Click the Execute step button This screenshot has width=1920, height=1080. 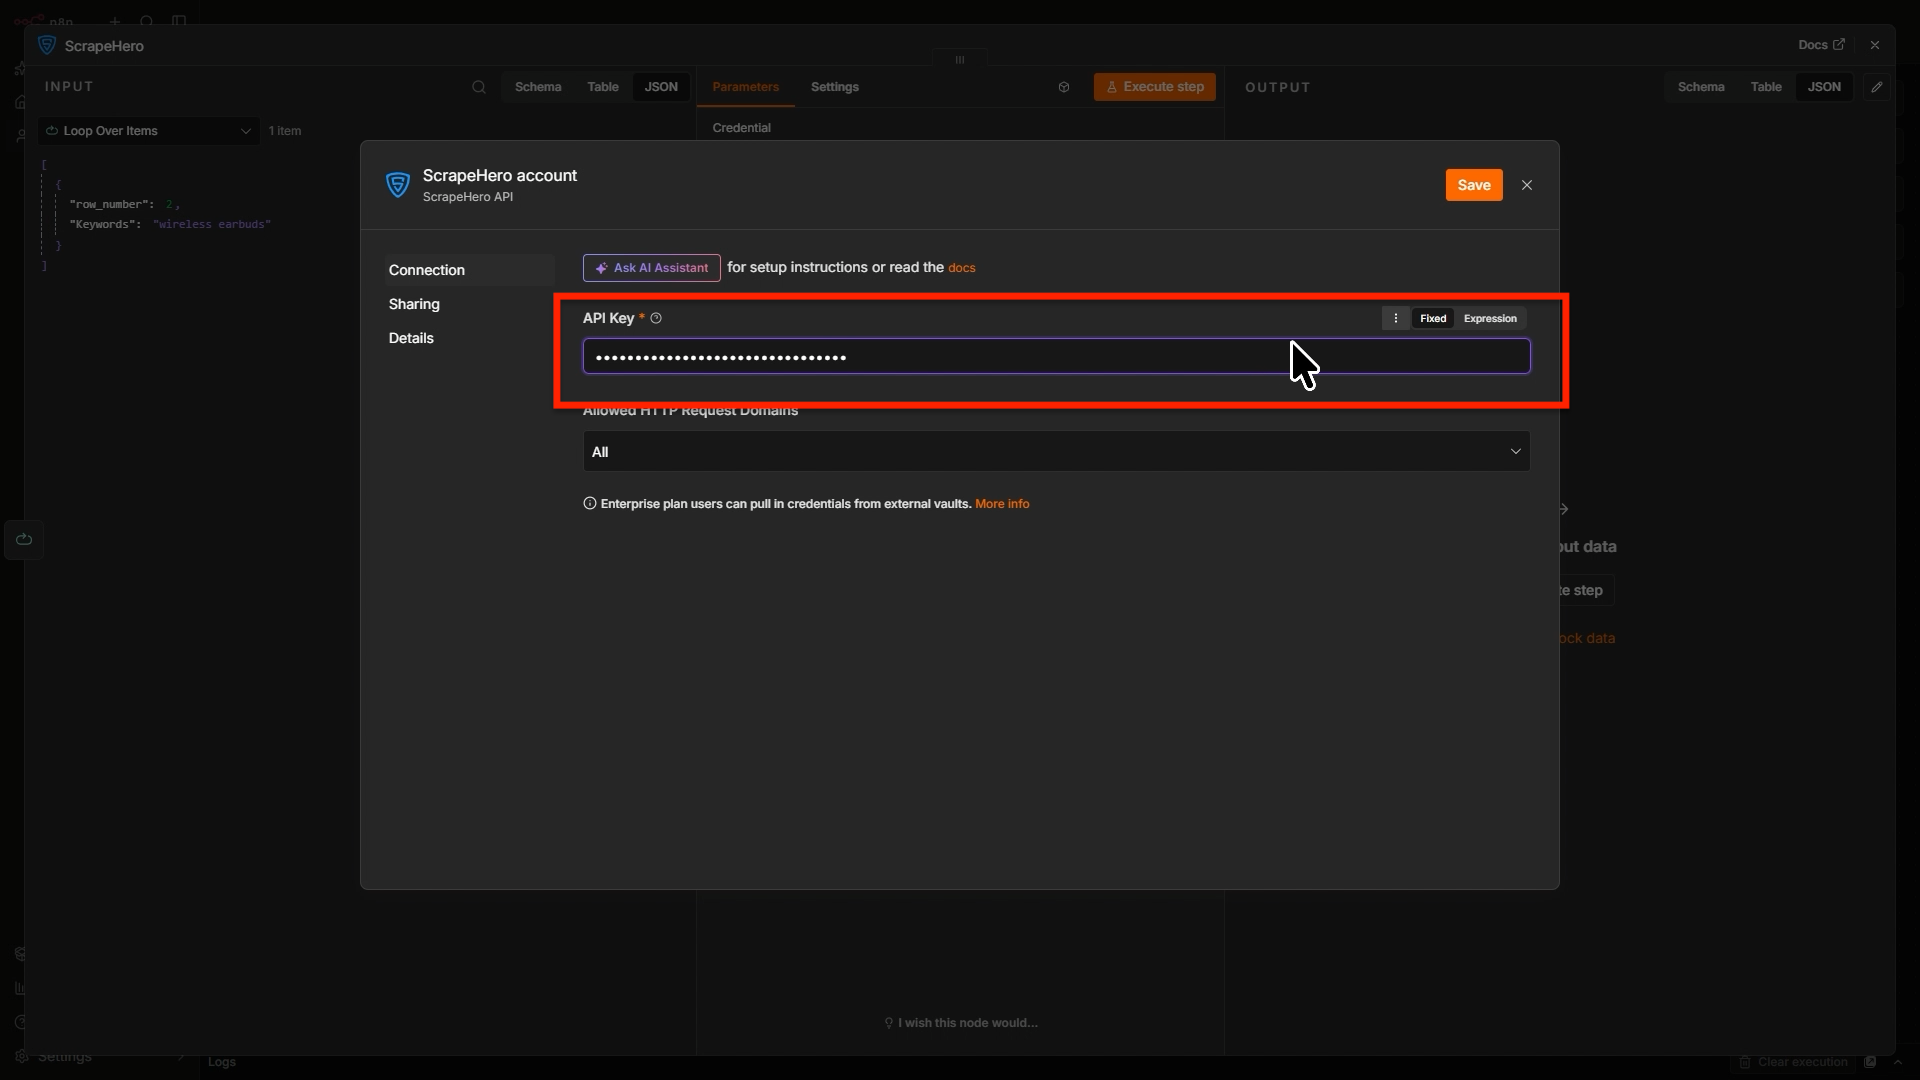tap(1154, 87)
